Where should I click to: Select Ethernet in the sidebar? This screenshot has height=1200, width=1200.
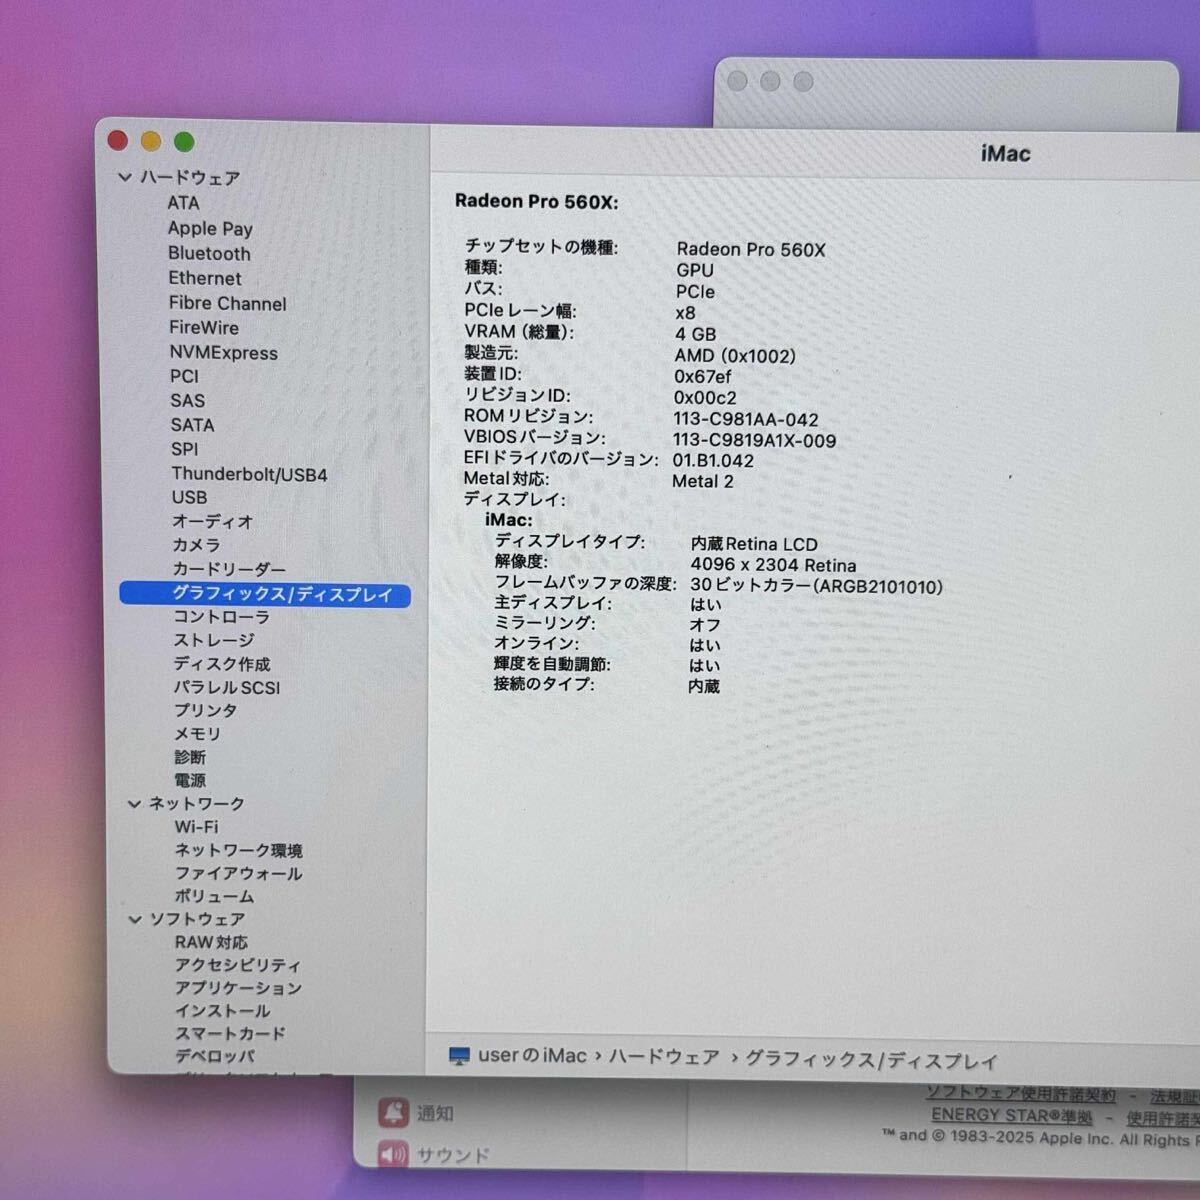(205, 279)
